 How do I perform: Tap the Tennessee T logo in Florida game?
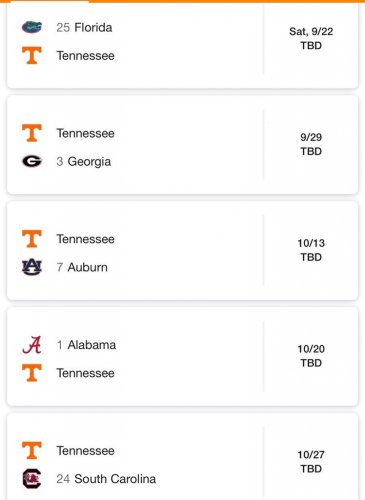pyautogui.click(x=32, y=55)
